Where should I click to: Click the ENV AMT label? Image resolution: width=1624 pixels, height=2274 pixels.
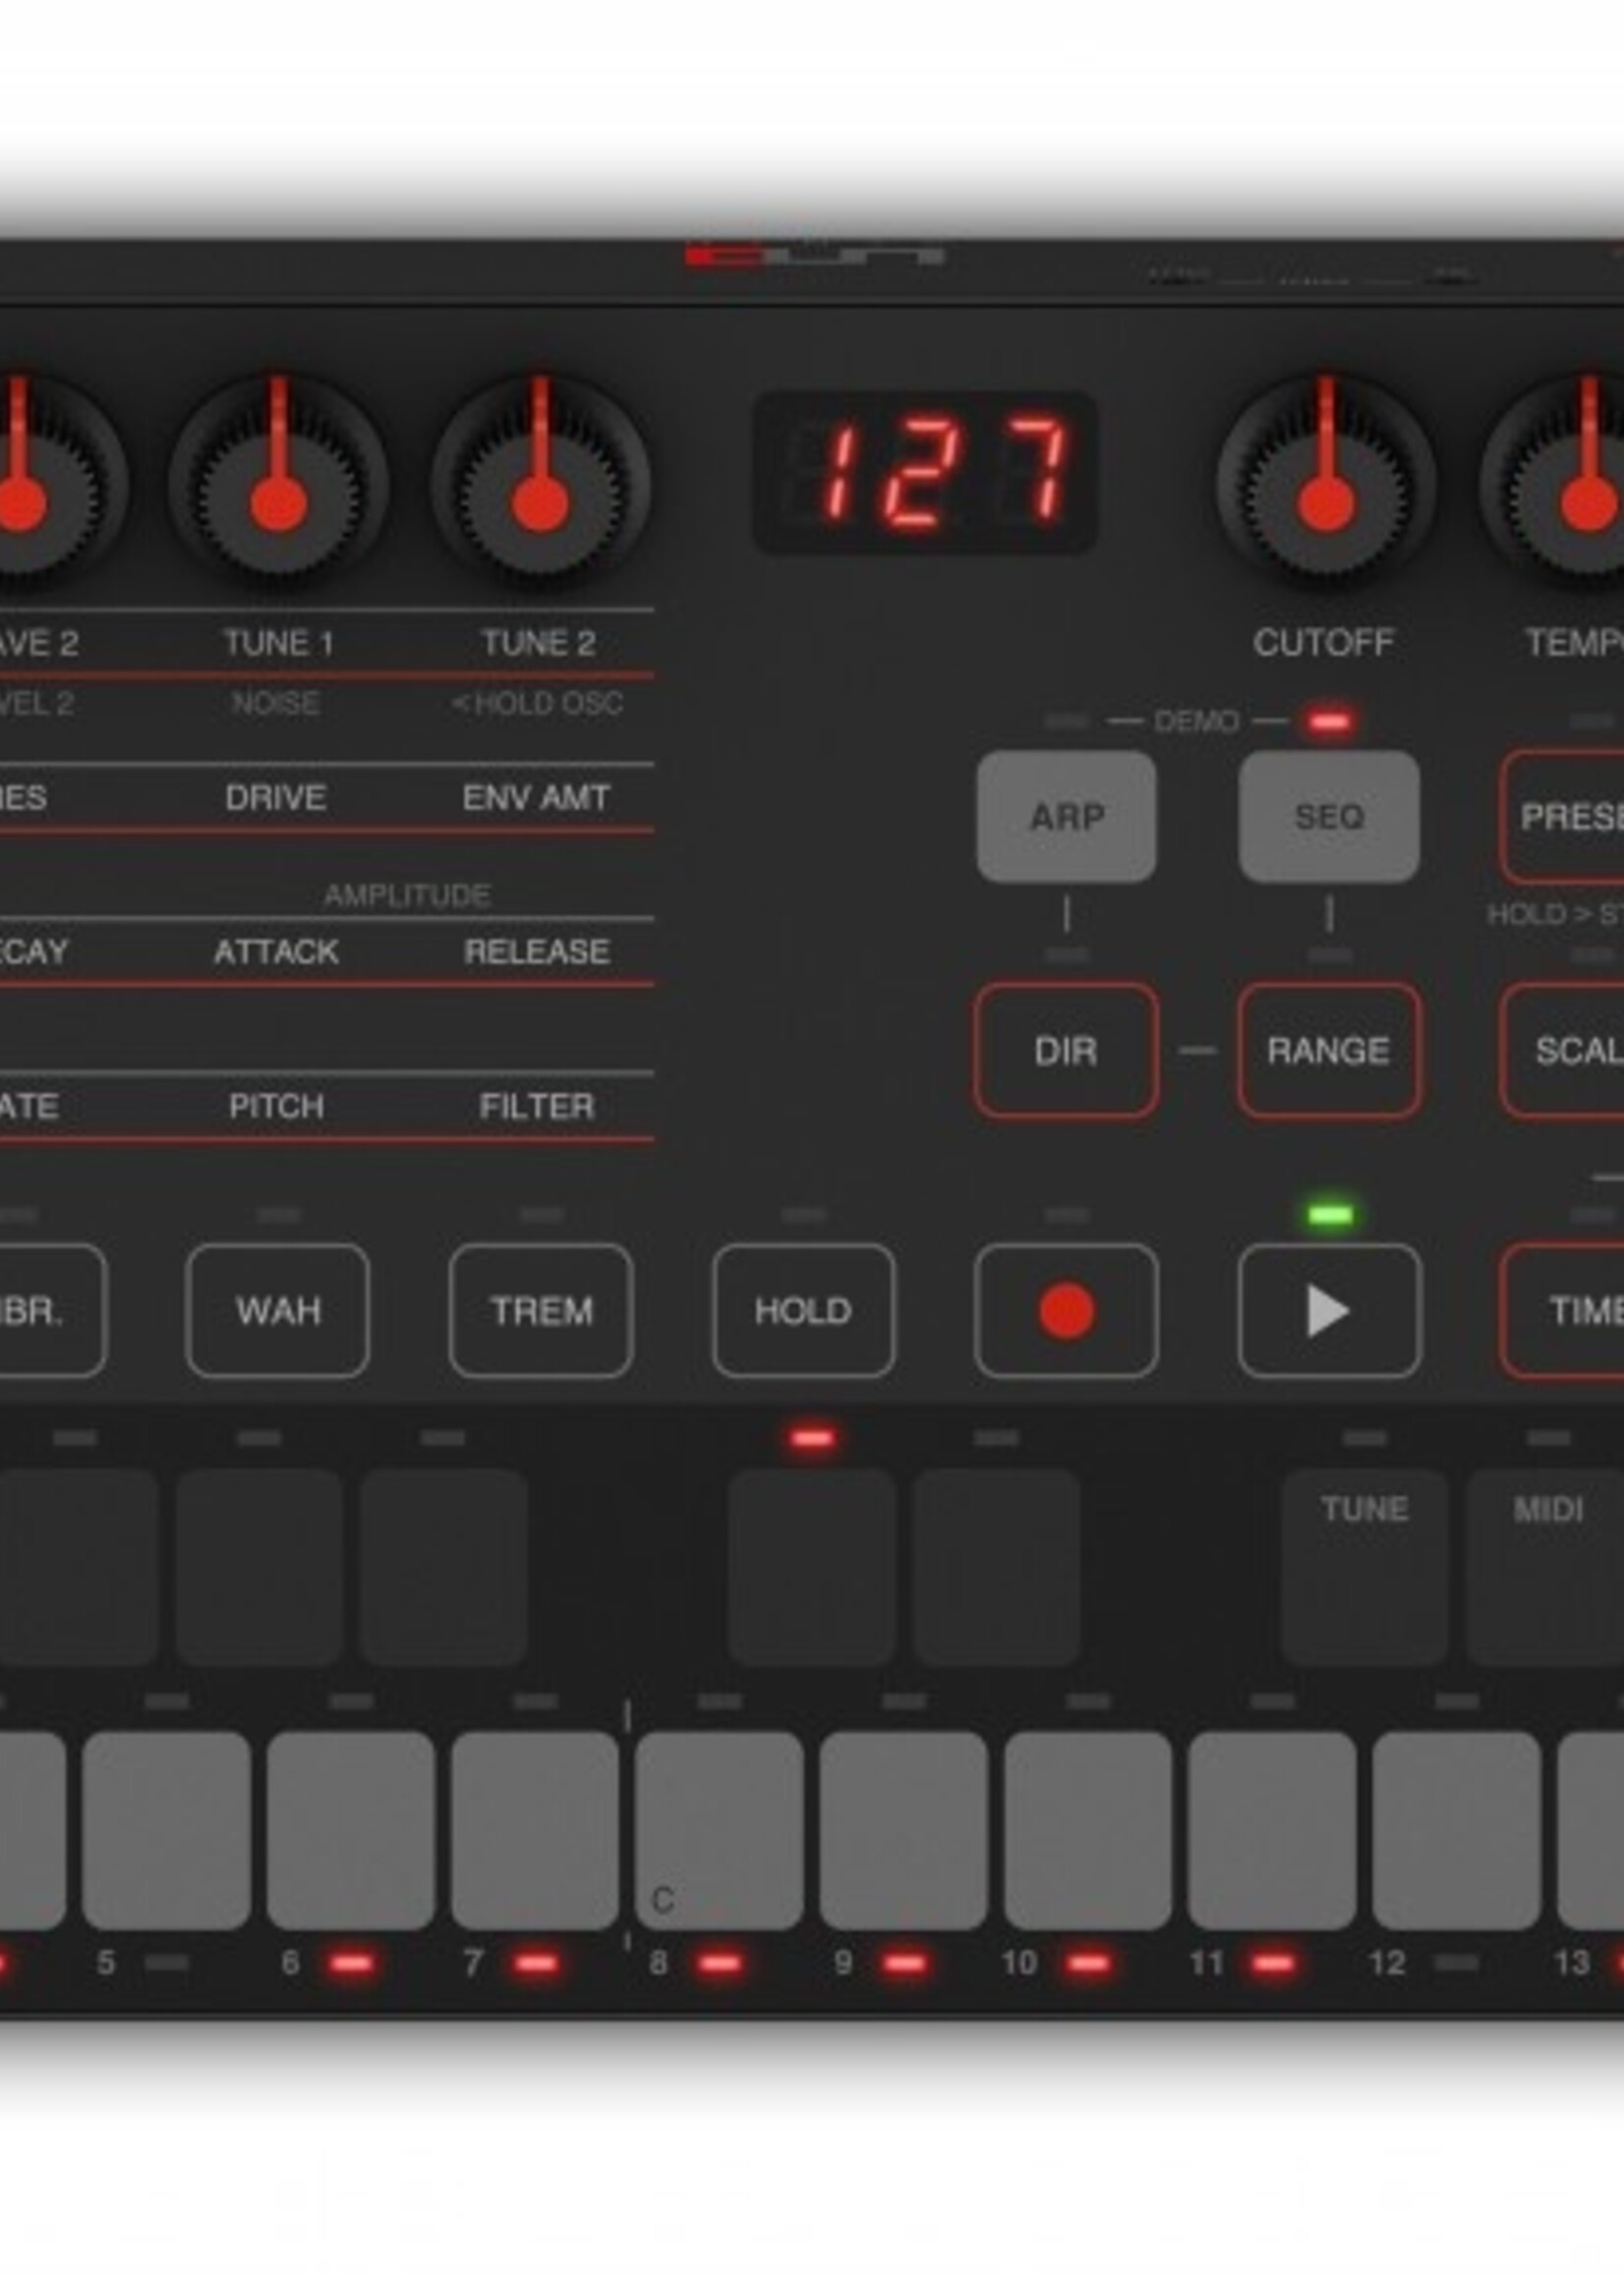[x=536, y=797]
